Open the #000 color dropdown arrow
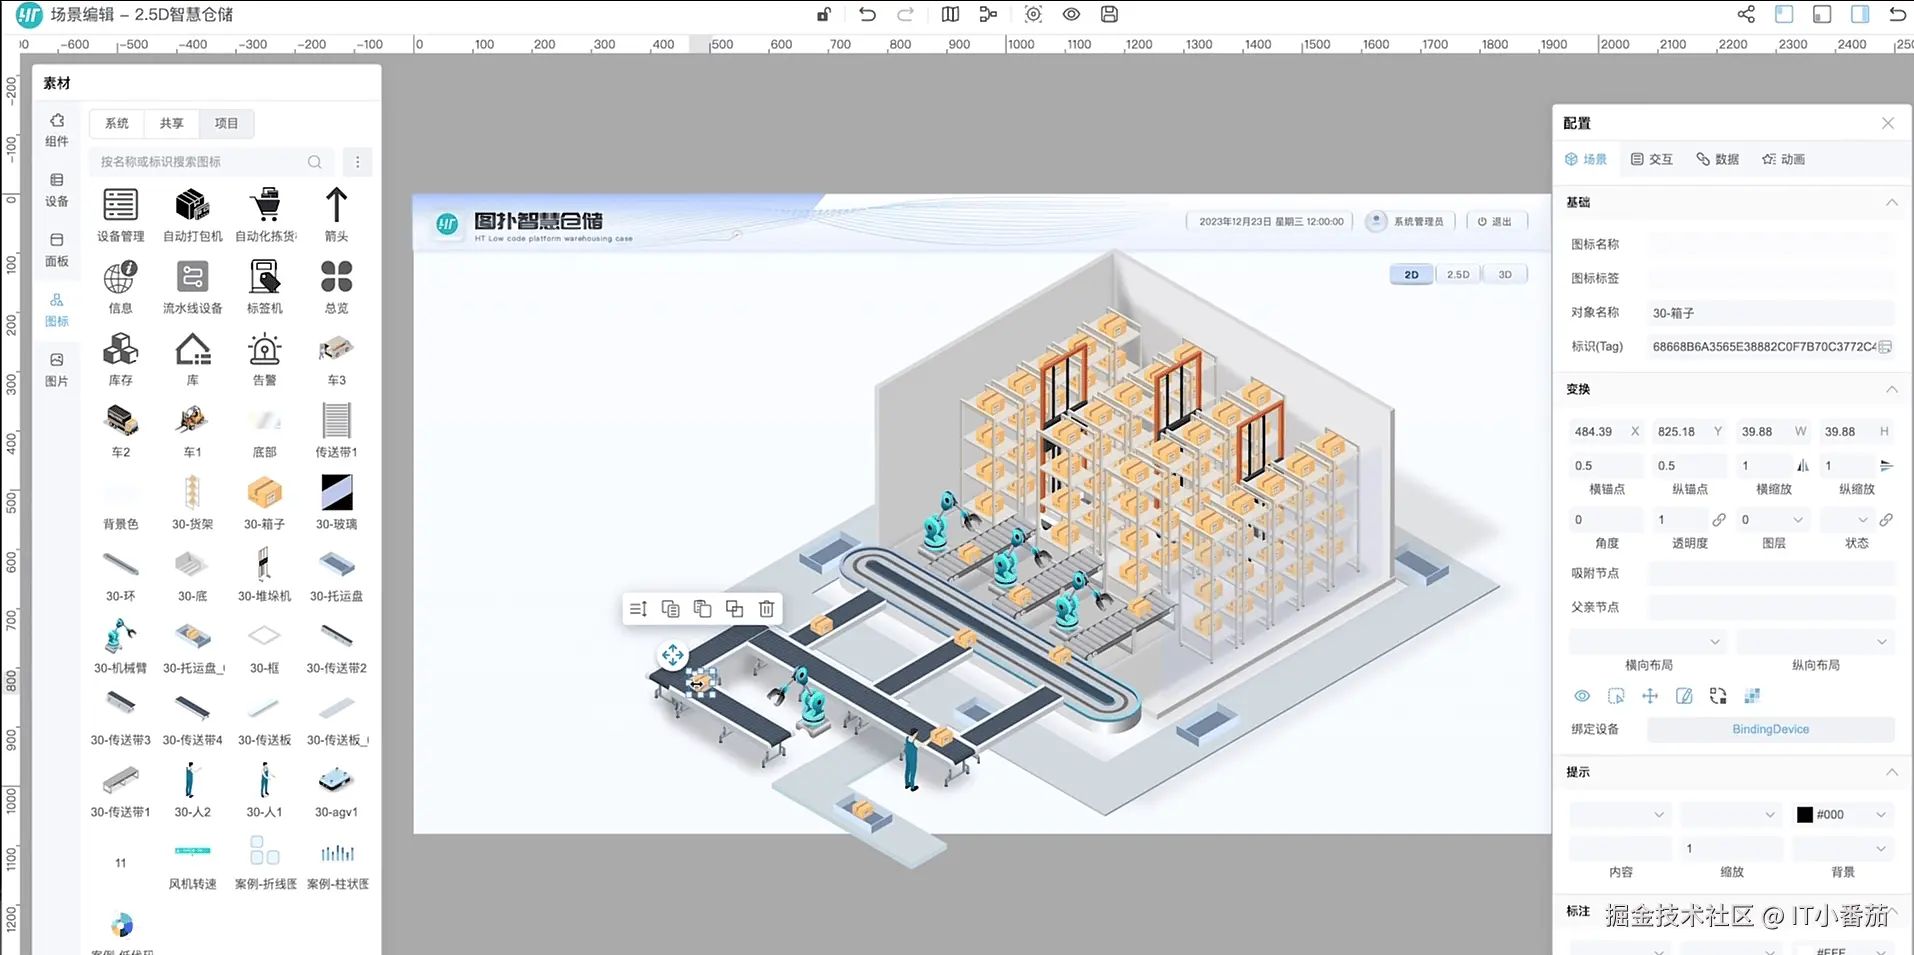This screenshot has height=955, width=1914. click(1880, 815)
